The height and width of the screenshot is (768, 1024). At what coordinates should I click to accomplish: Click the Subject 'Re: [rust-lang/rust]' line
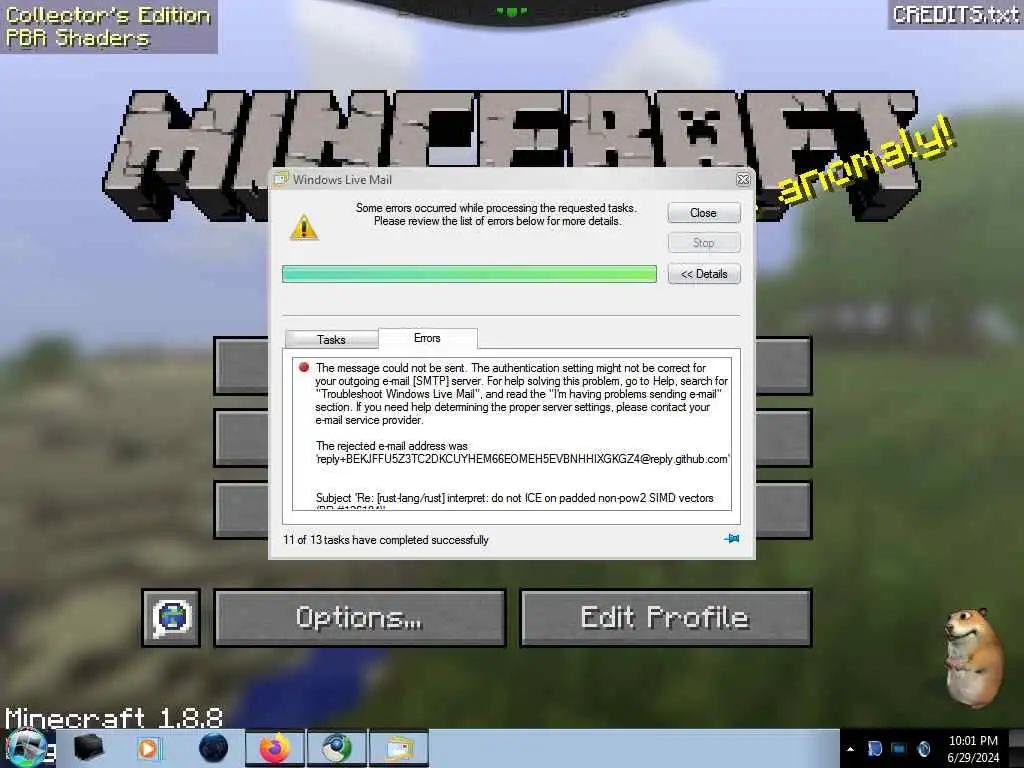(x=515, y=498)
